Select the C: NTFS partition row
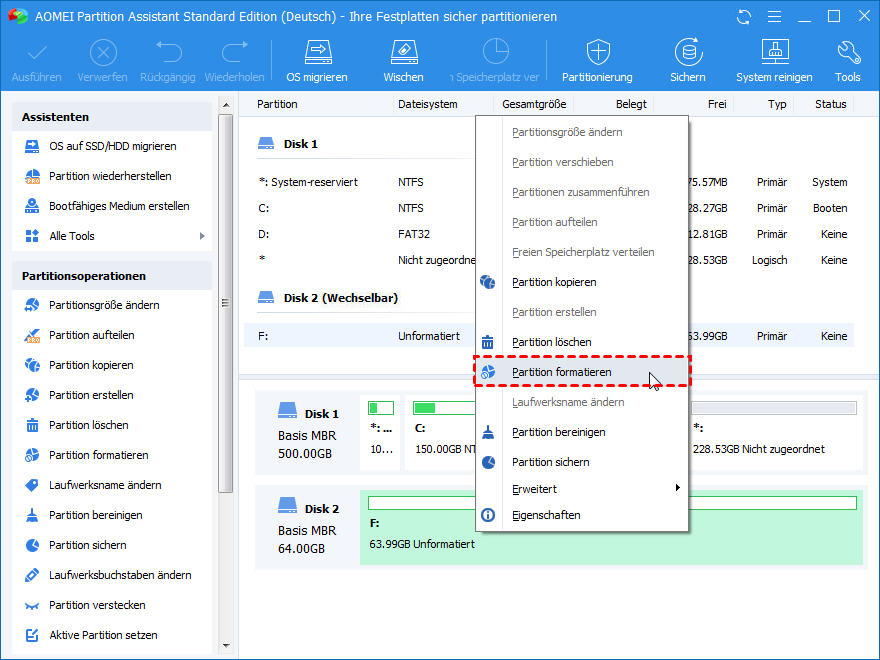Viewport: 880px width, 660px height. 360,208
